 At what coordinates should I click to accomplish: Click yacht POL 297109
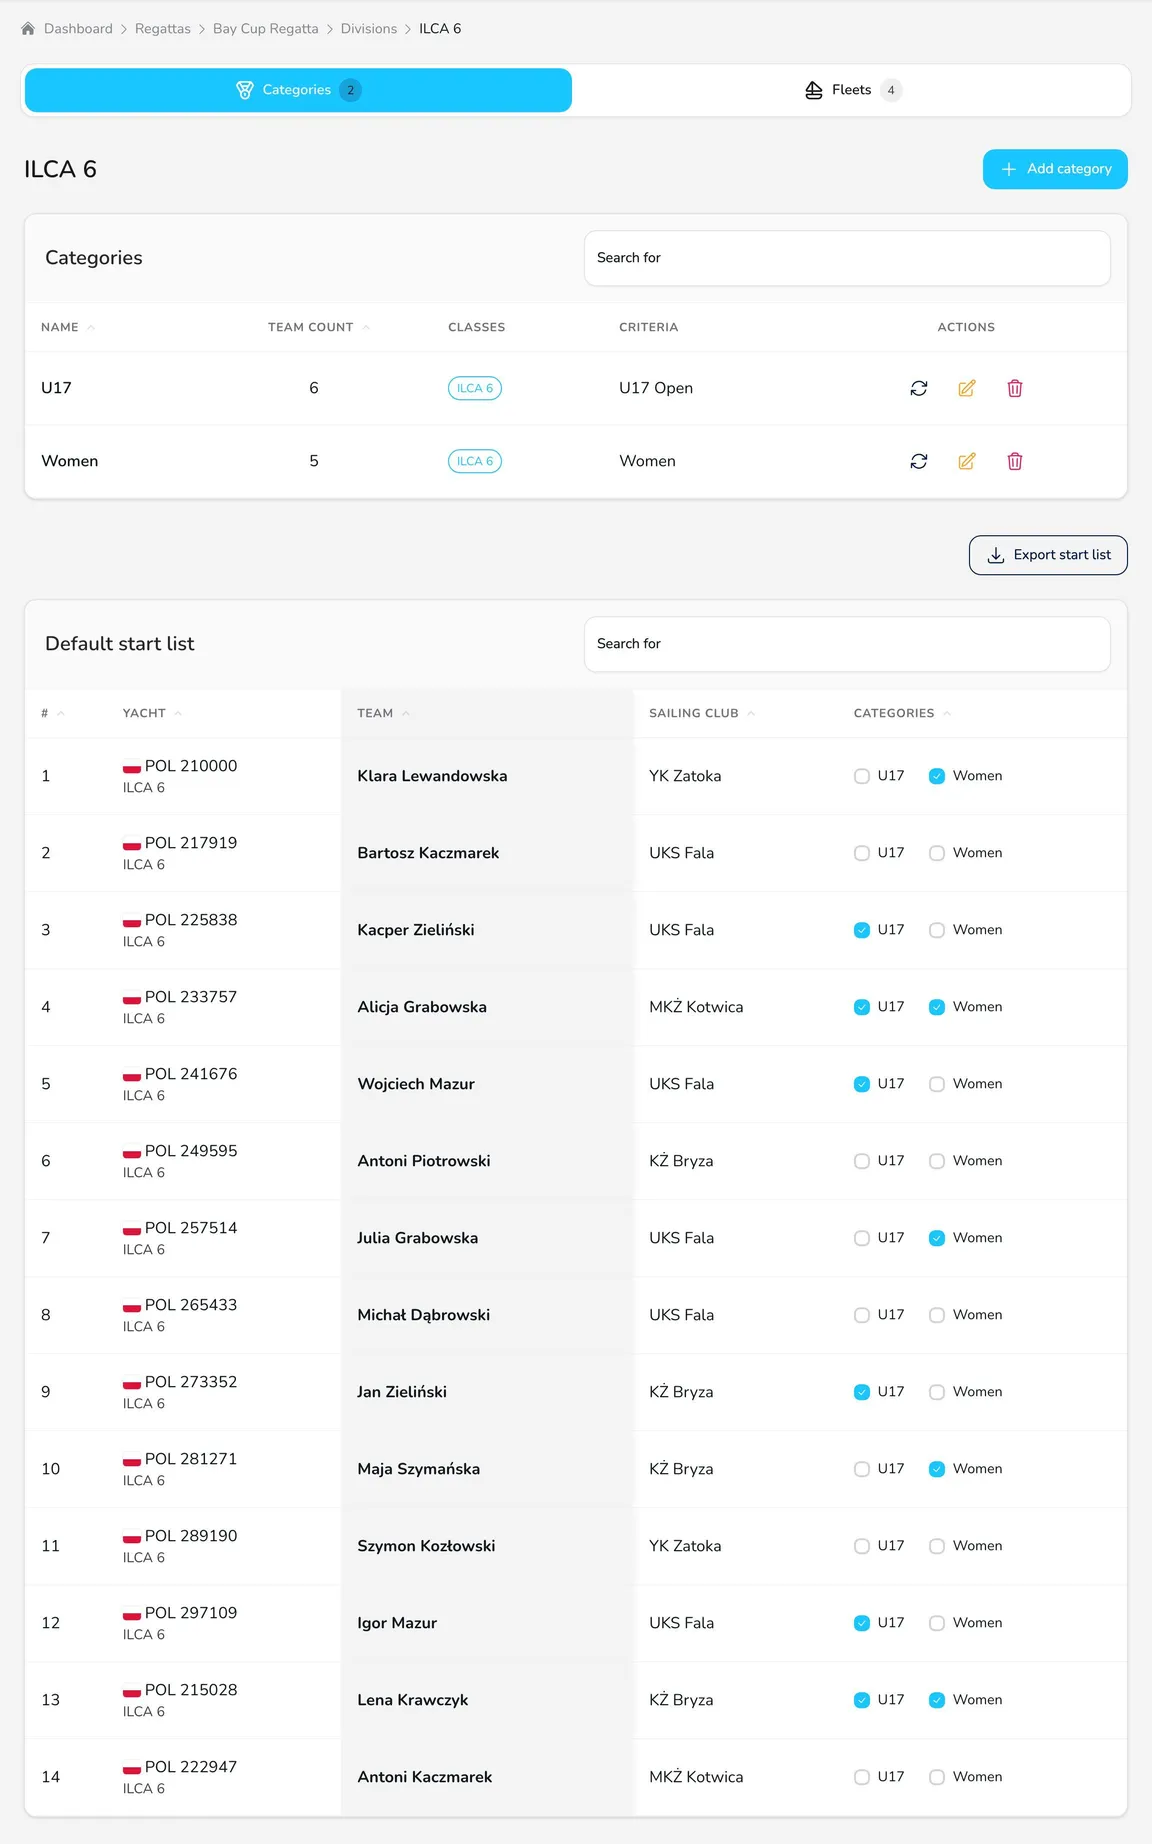(x=191, y=1613)
